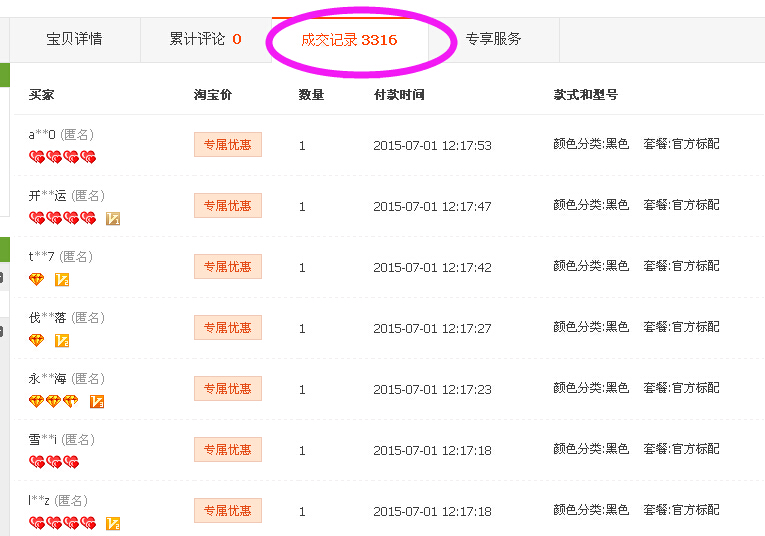Click the gold badge icon beside 伐**落
The width and height of the screenshot is (765, 536).
pyautogui.click(x=62, y=340)
